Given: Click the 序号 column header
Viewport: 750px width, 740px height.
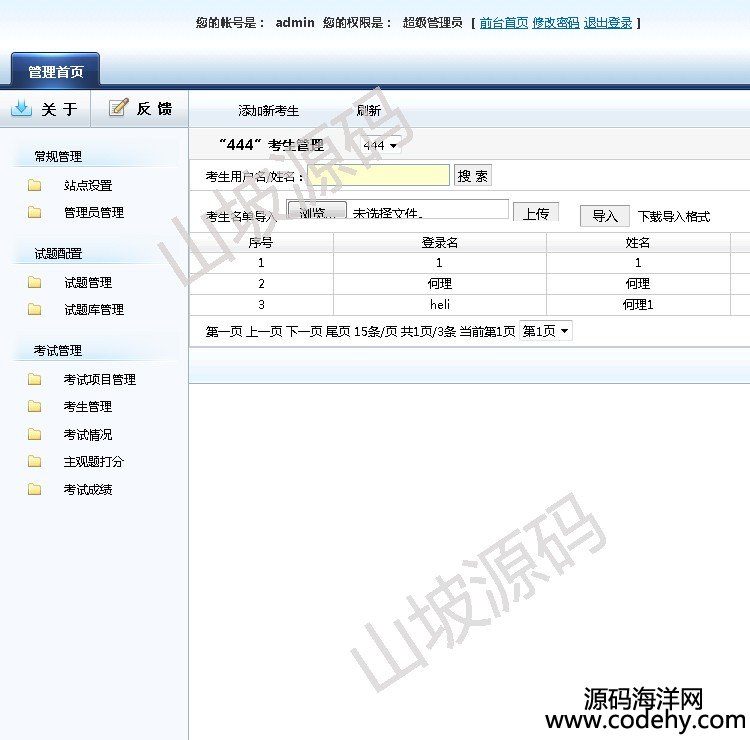Looking at the screenshot, I should (261, 243).
